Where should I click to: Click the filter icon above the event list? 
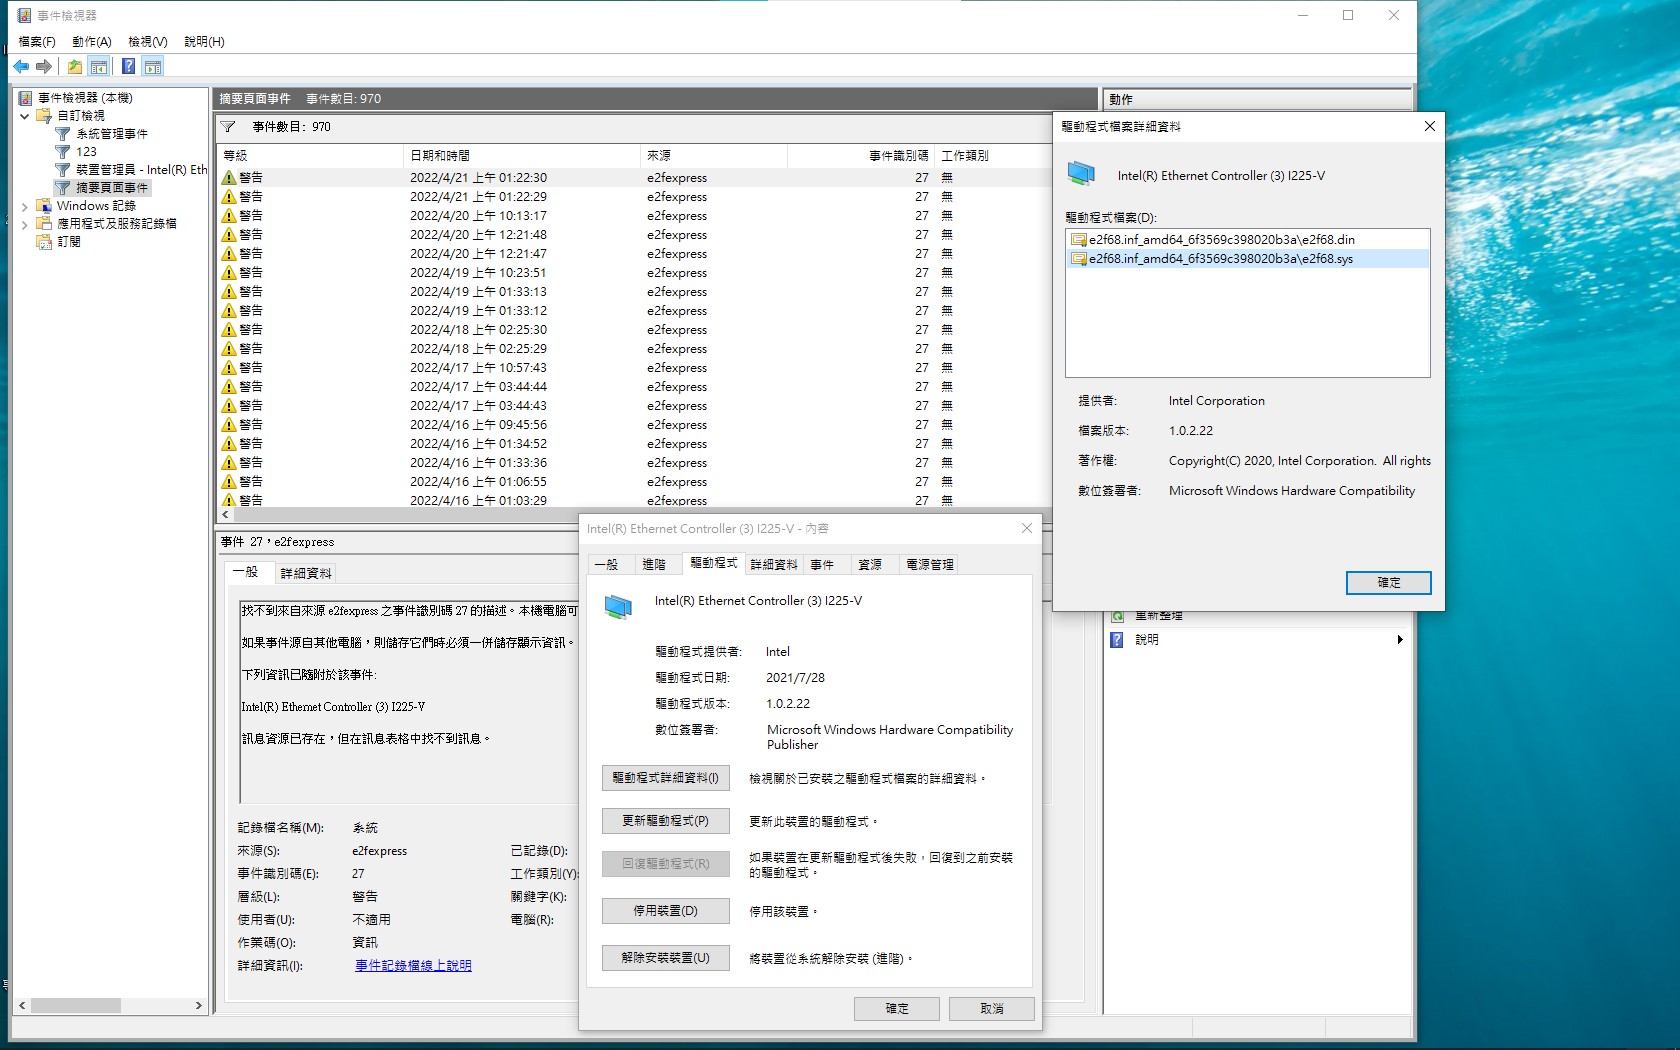(229, 127)
